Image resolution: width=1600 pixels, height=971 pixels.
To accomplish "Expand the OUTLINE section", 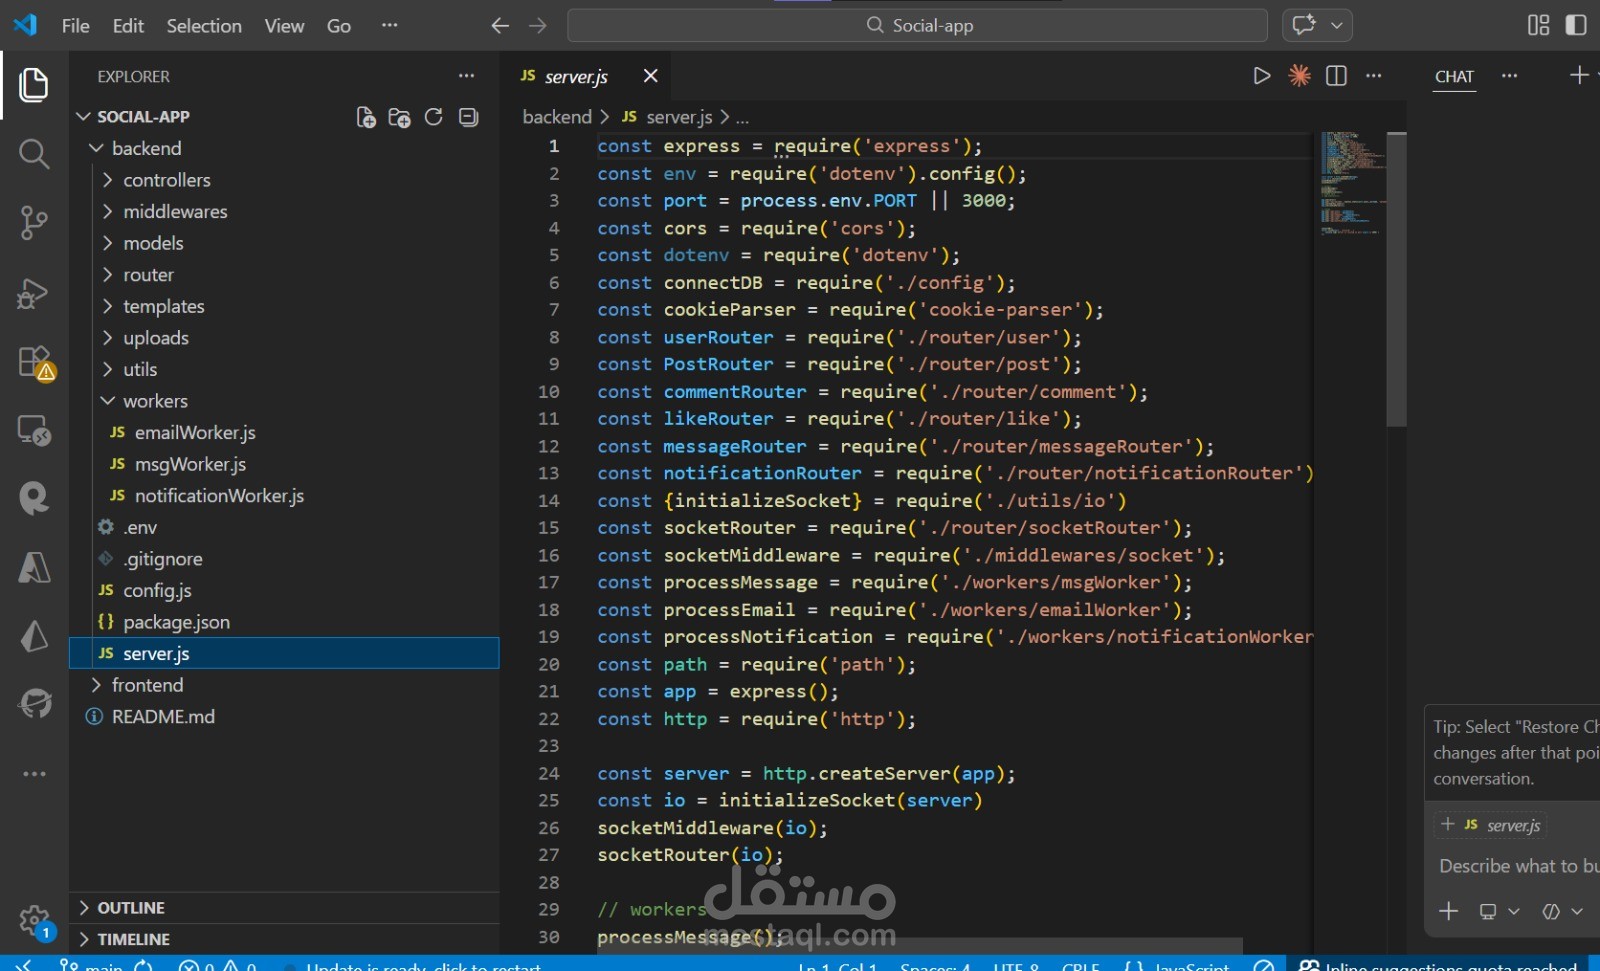I will [131, 908].
